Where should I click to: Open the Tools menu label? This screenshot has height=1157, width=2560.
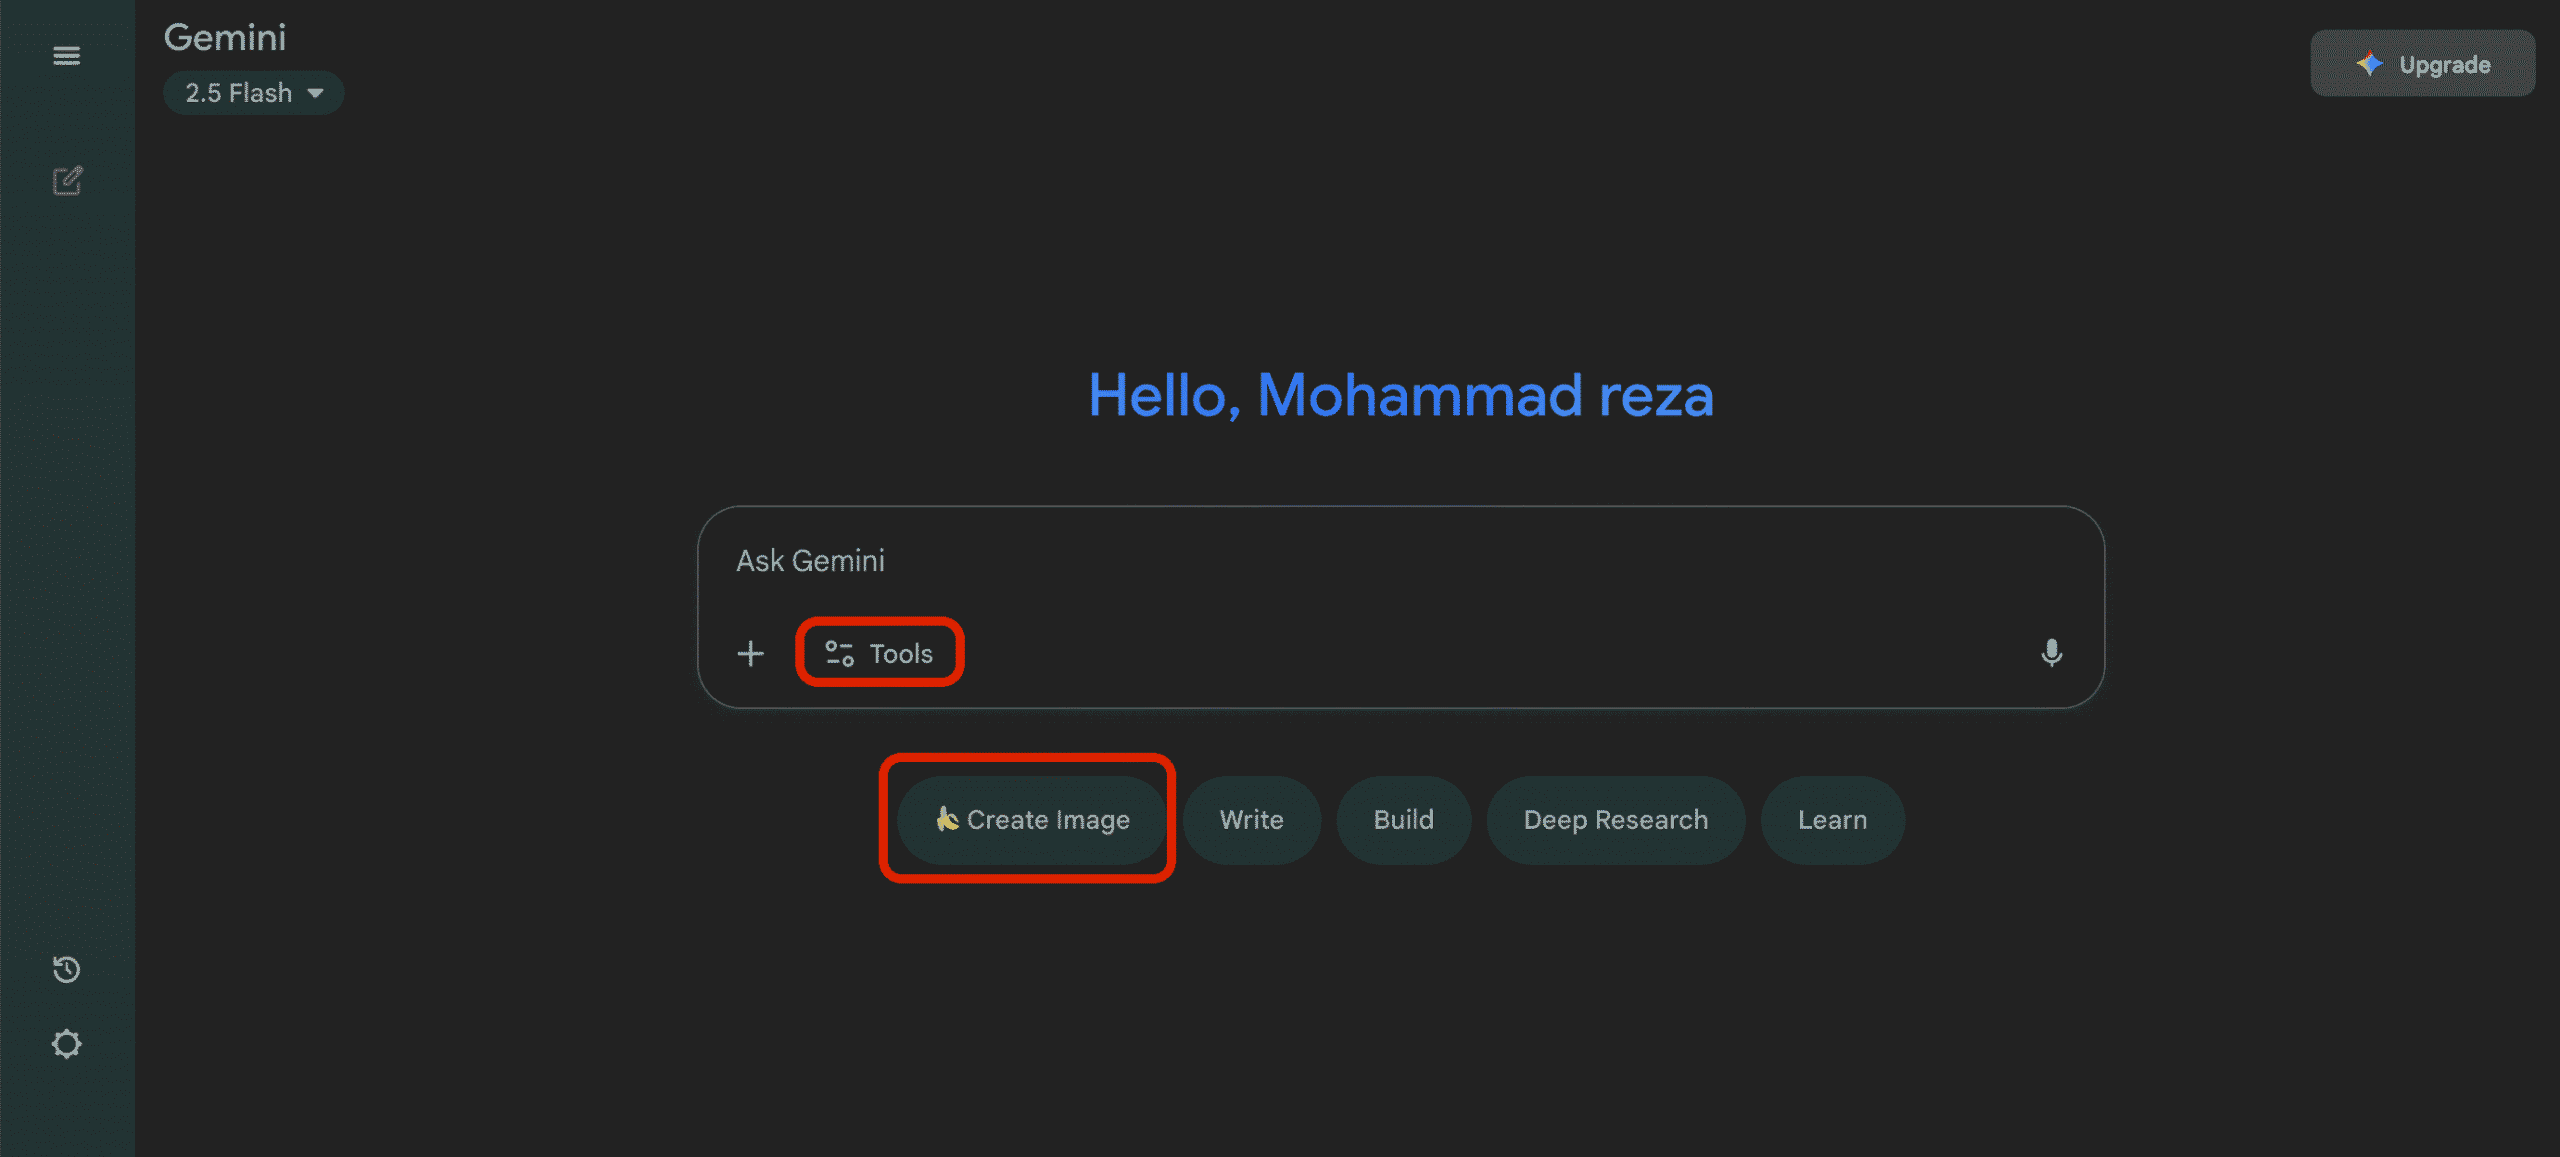[901, 654]
